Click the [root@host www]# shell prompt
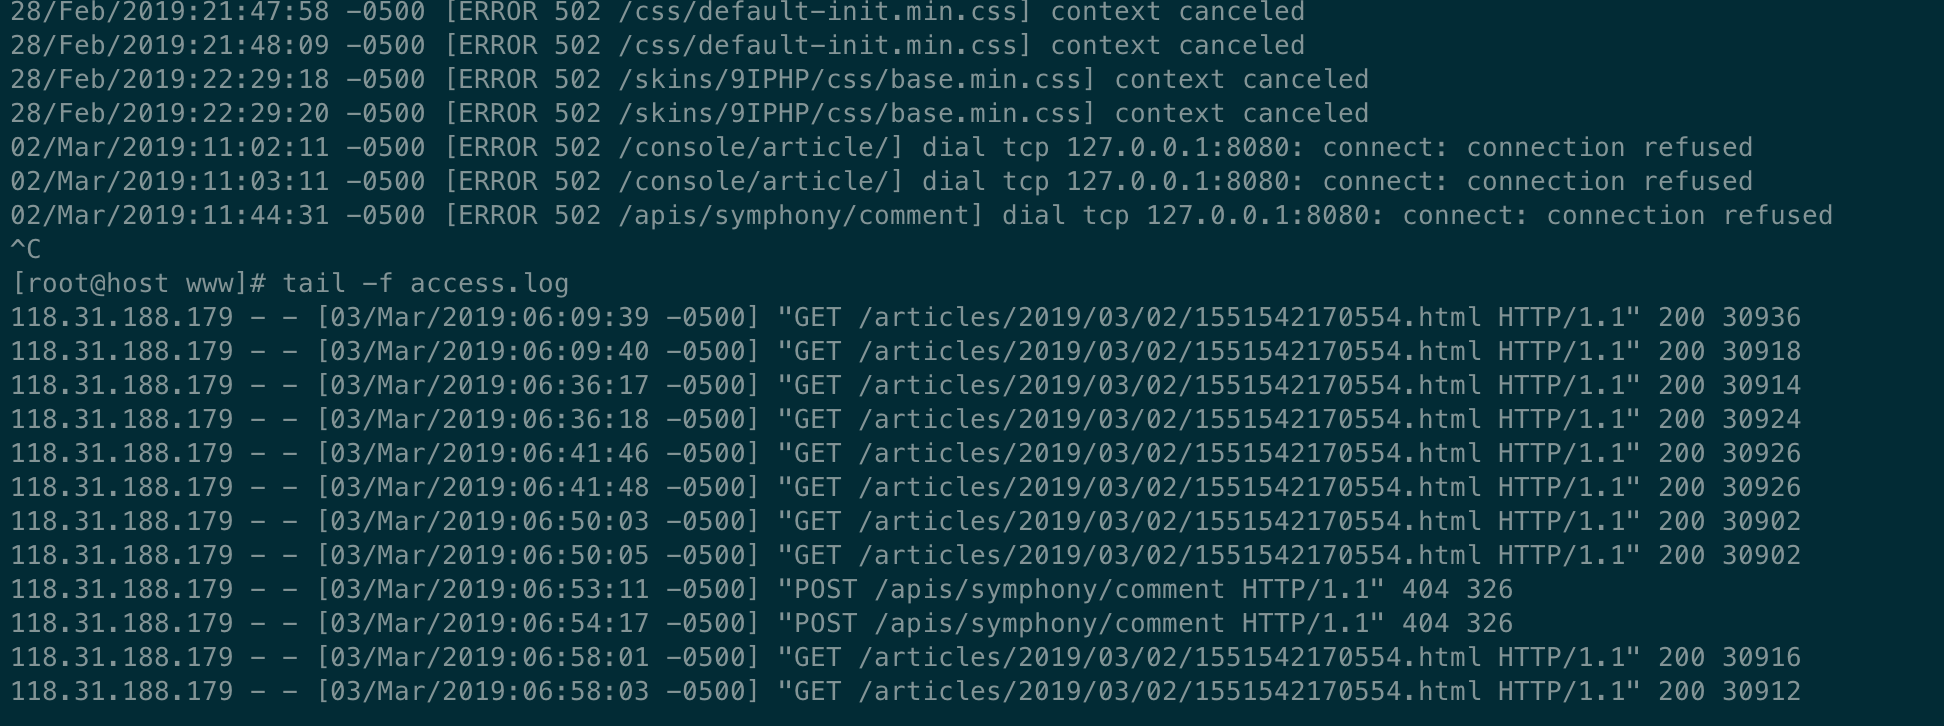 pos(138,284)
